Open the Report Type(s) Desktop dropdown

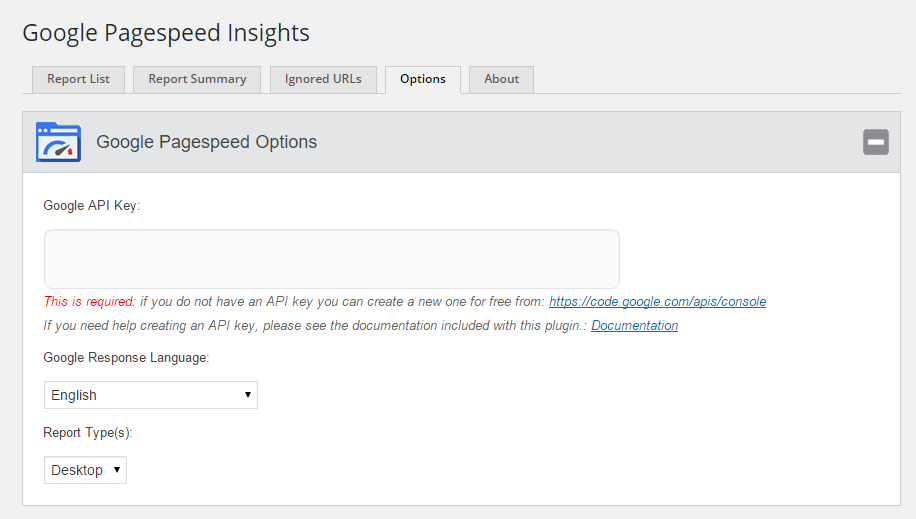[x=85, y=470]
